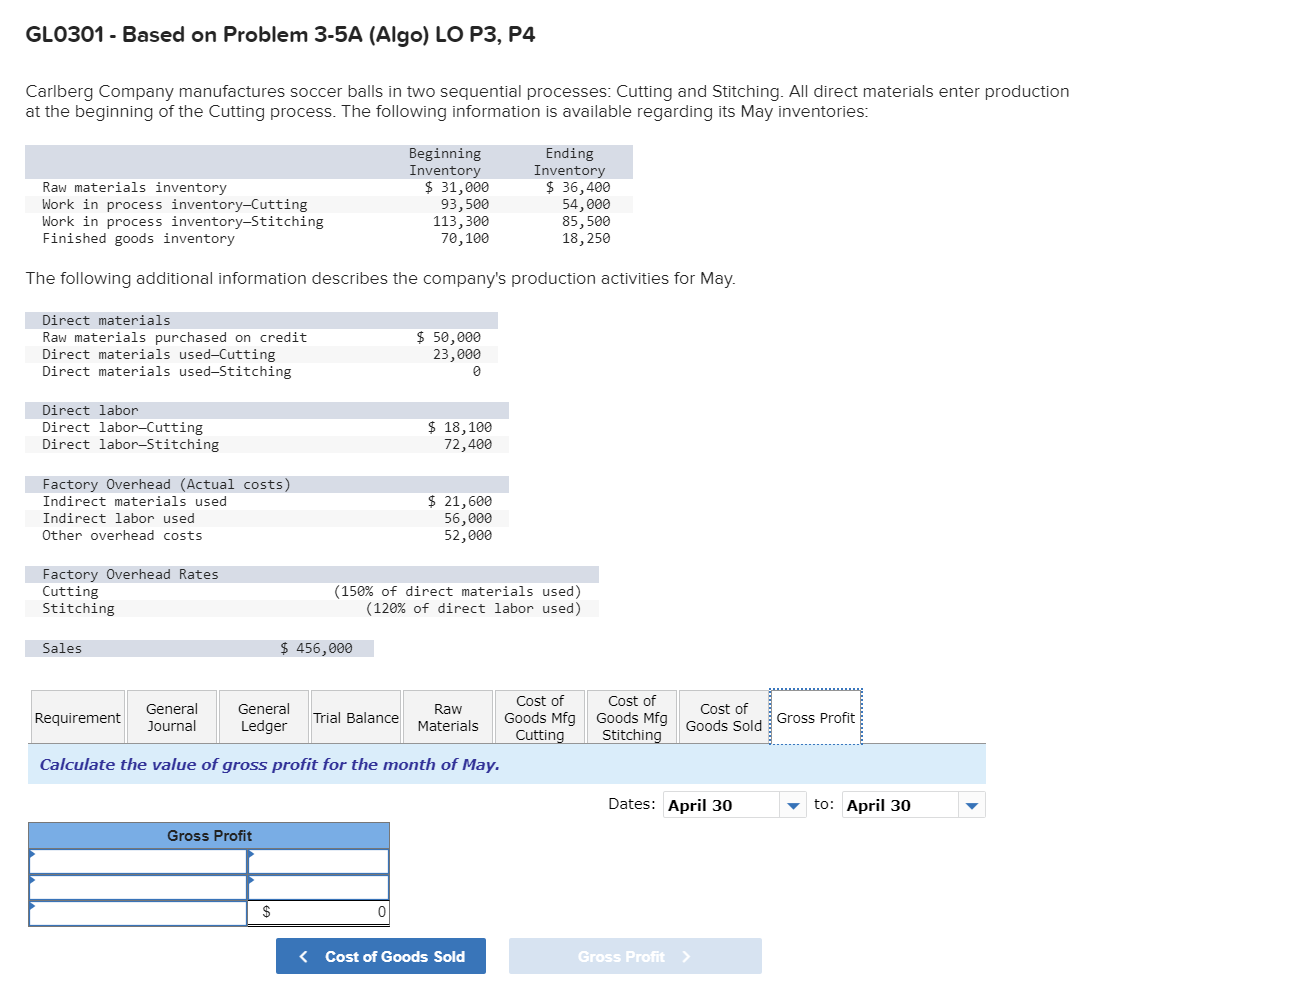Screen dimensions: 1312x1008
Task: Switch to the General Ledger tab
Action: point(263,716)
